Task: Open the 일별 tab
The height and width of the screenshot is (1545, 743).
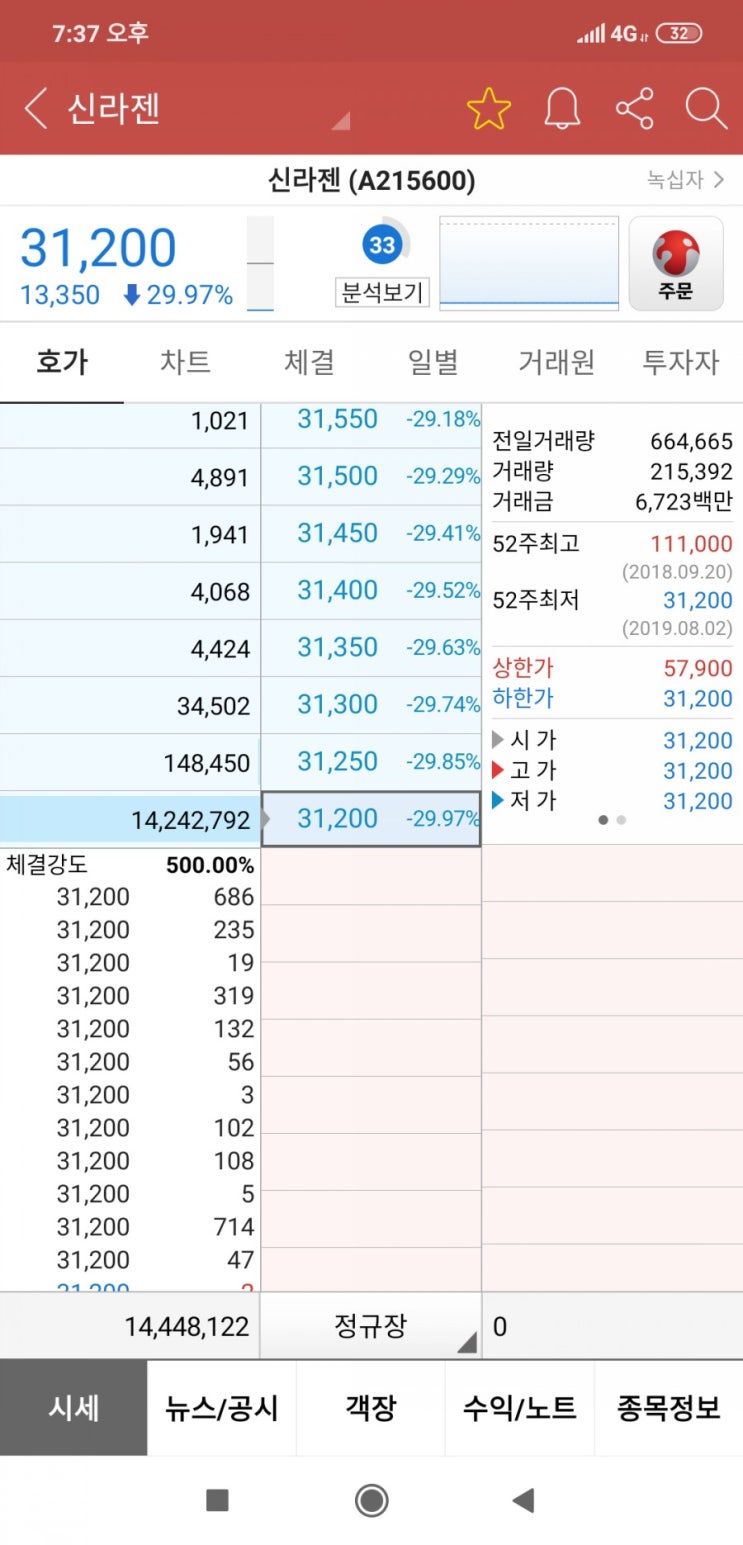Action: (x=433, y=362)
